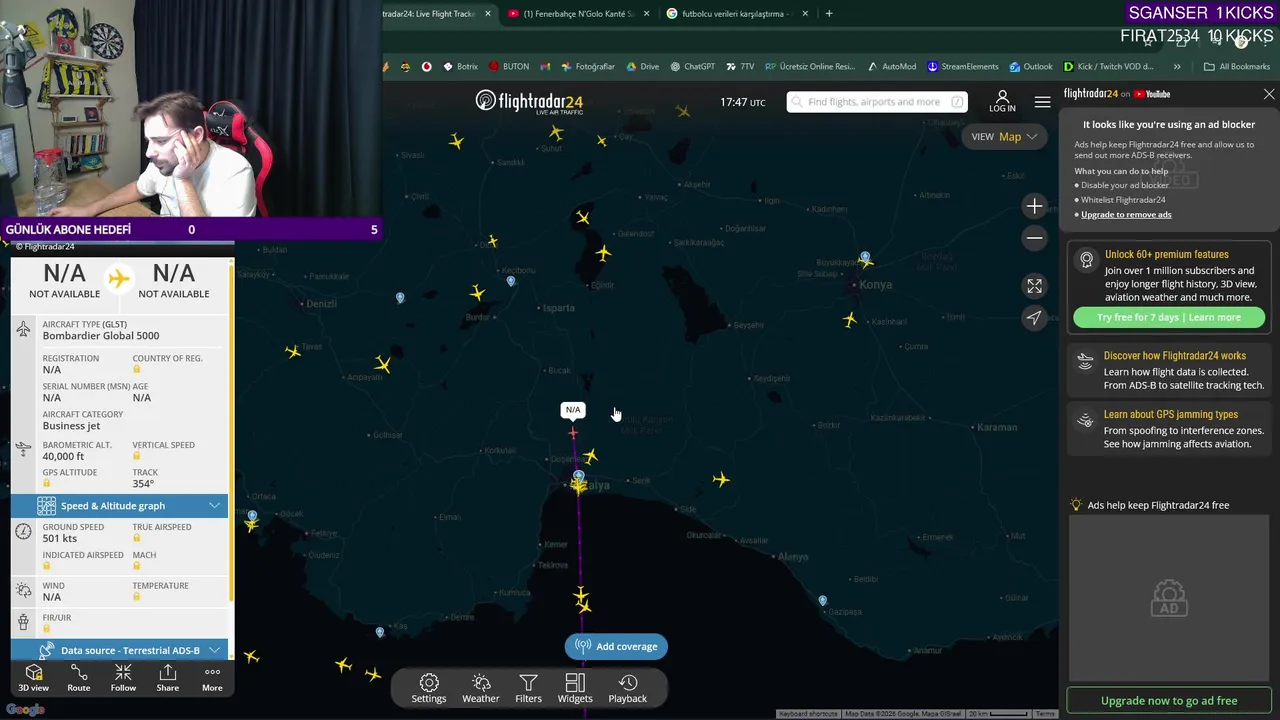
Task: Open the All Bookmarks folder
Action: click(x=1237, y=67)
